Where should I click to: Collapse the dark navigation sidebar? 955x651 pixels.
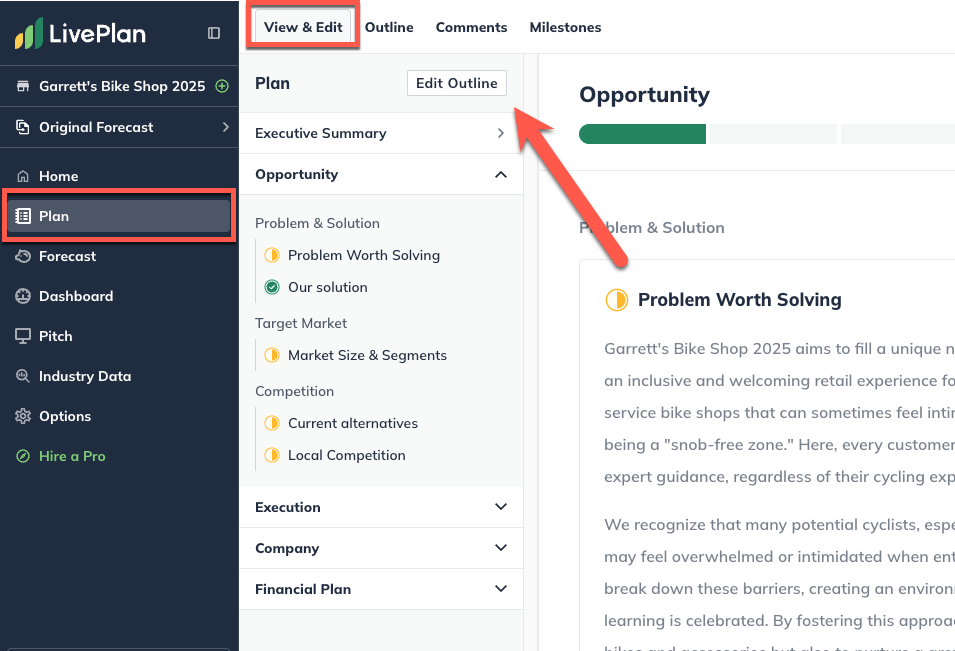(x=213, y=32)
